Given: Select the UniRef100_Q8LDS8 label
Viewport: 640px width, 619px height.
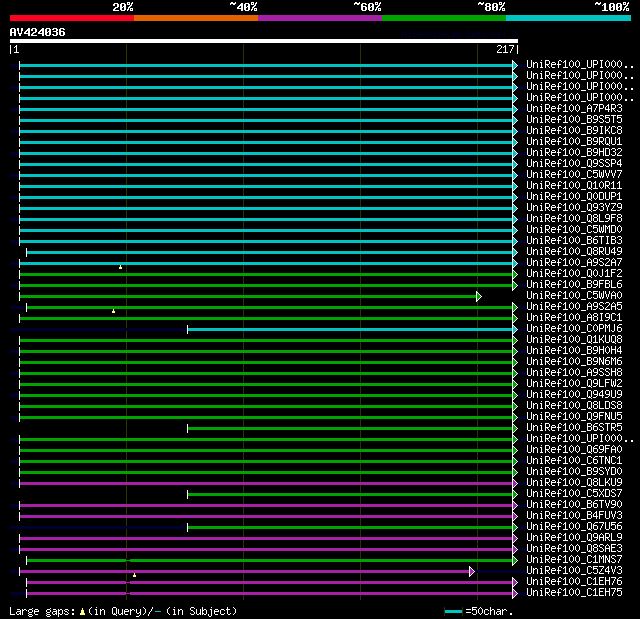Looking at the screenshot, I should (x=574, y=406).
